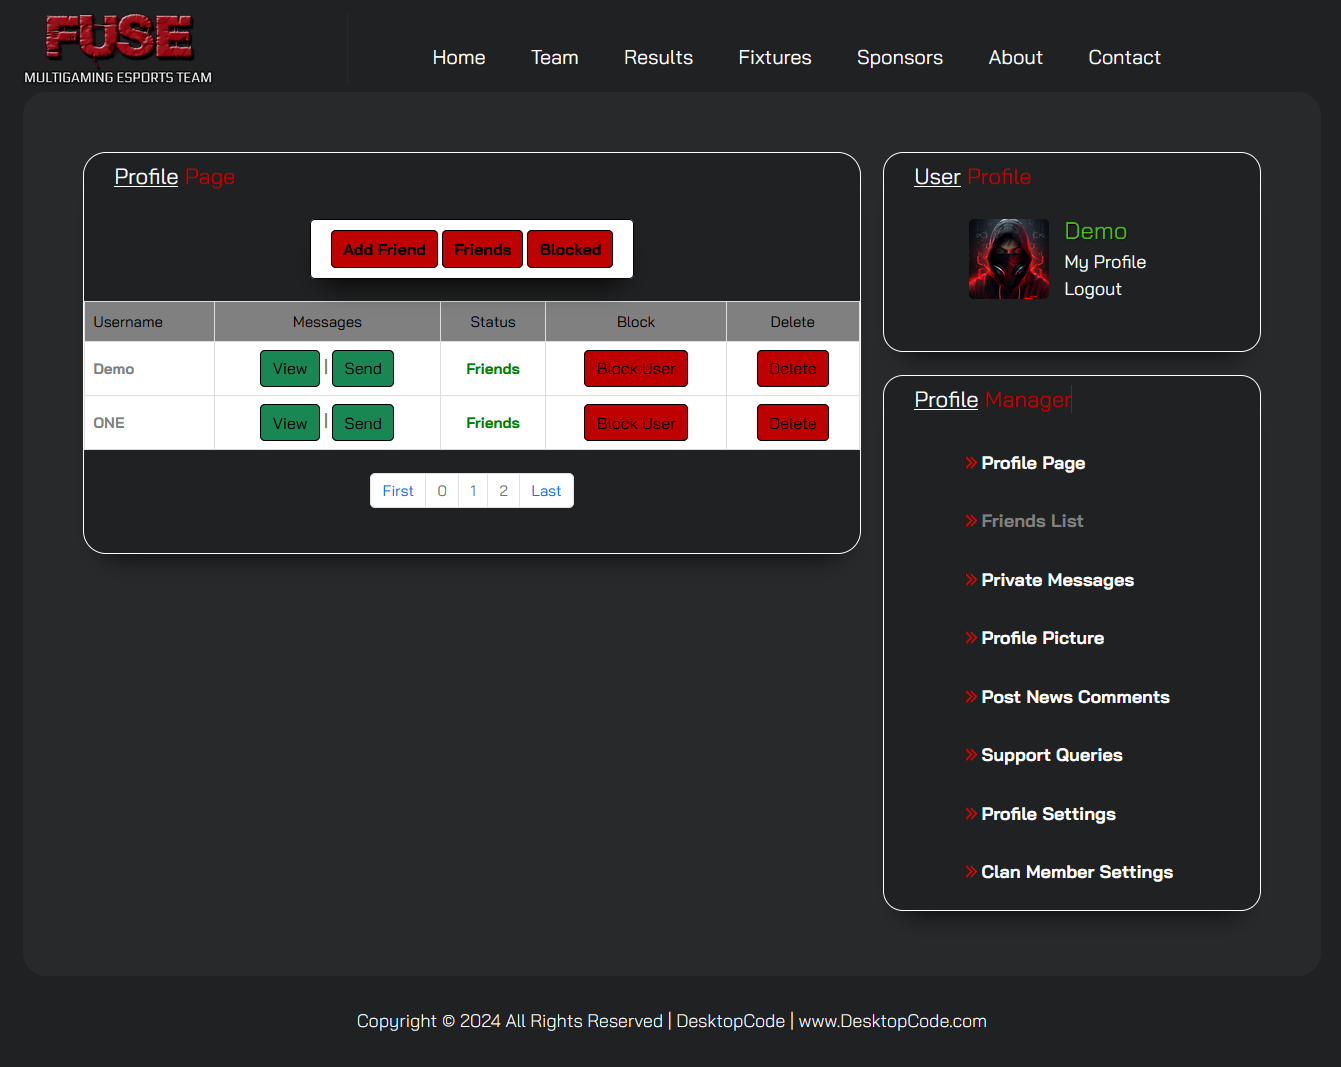Open the Sponsors menu item
Screen dimensions: 1341x1067
[899, 58]
